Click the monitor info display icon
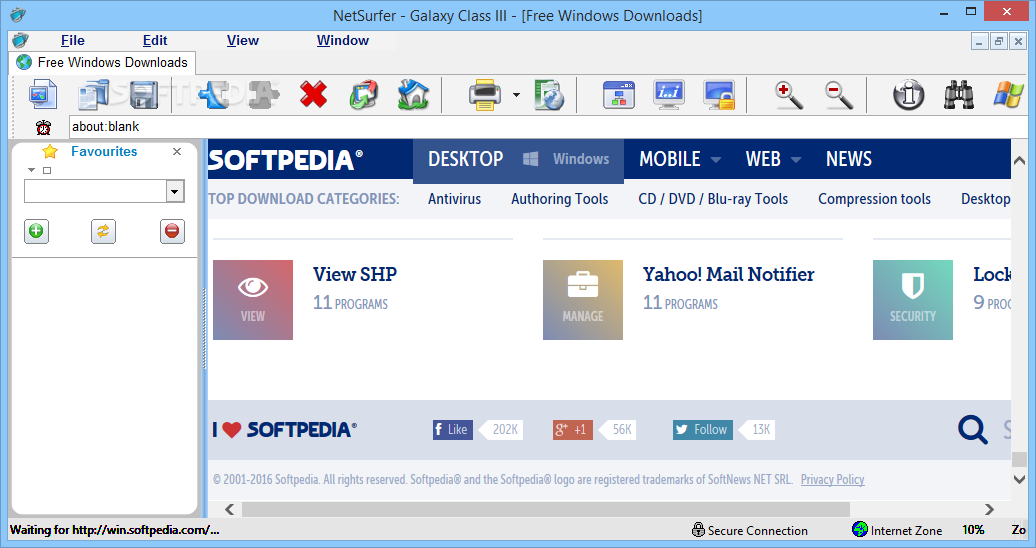This screenshot has width=1036, height=548. pyautogui.click(x=669, y=95)
